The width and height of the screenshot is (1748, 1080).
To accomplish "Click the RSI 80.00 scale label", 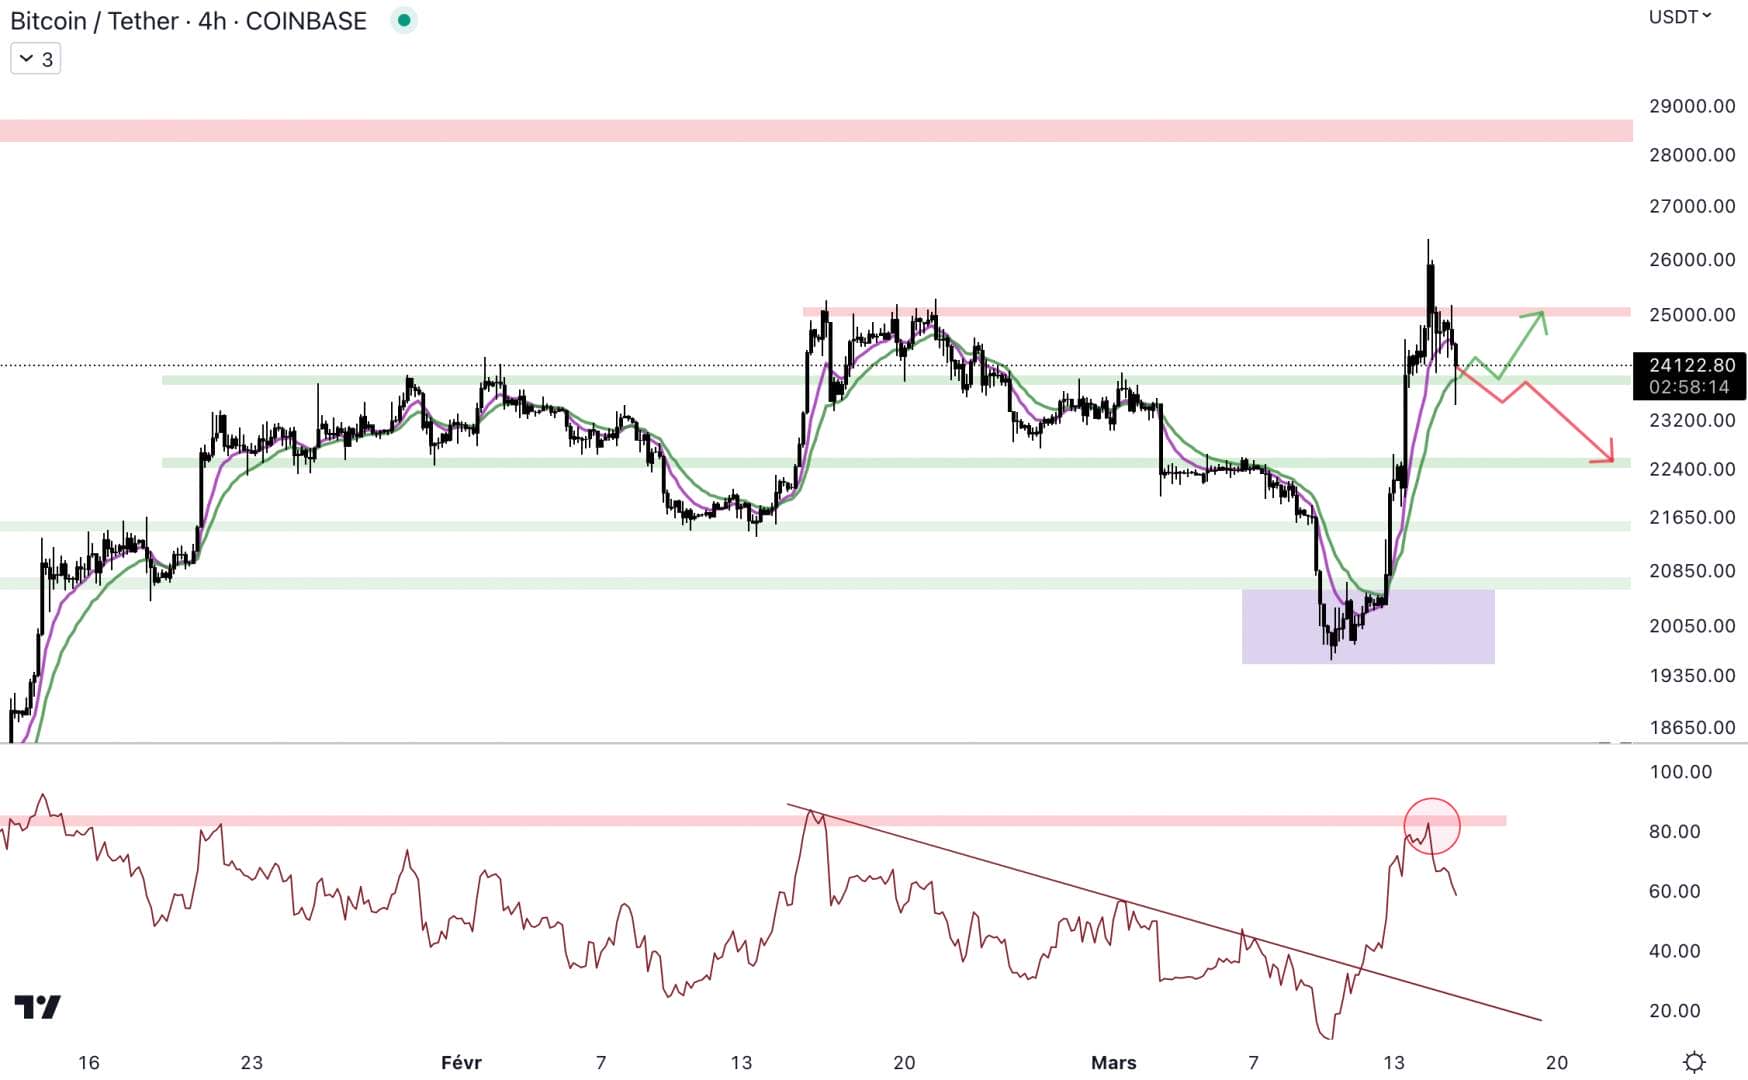I will click(x=1674, y=831).
